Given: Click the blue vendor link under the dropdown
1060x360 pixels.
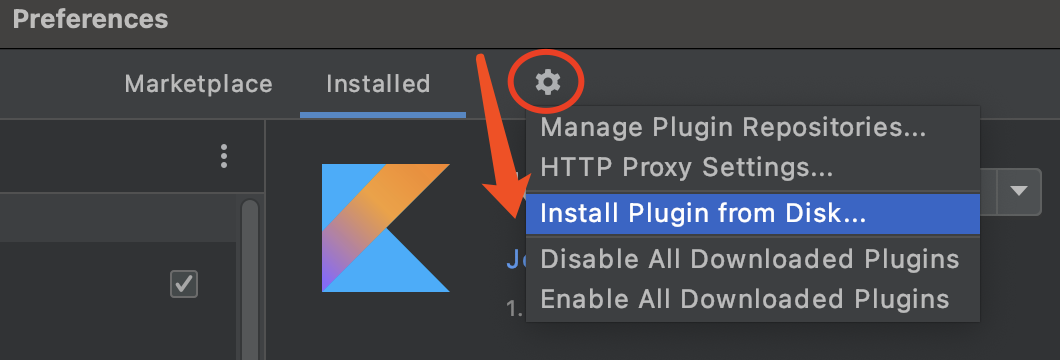Looking at the screenshot, I should click(x=516, y=259).
